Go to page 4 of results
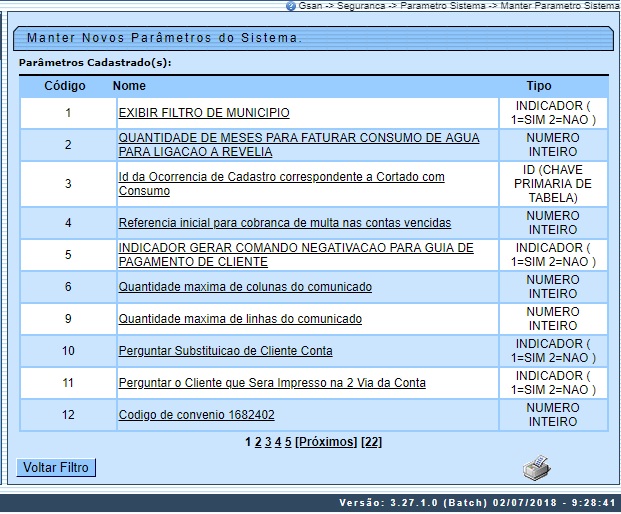 pyautogui.click(x=278, y=442)
